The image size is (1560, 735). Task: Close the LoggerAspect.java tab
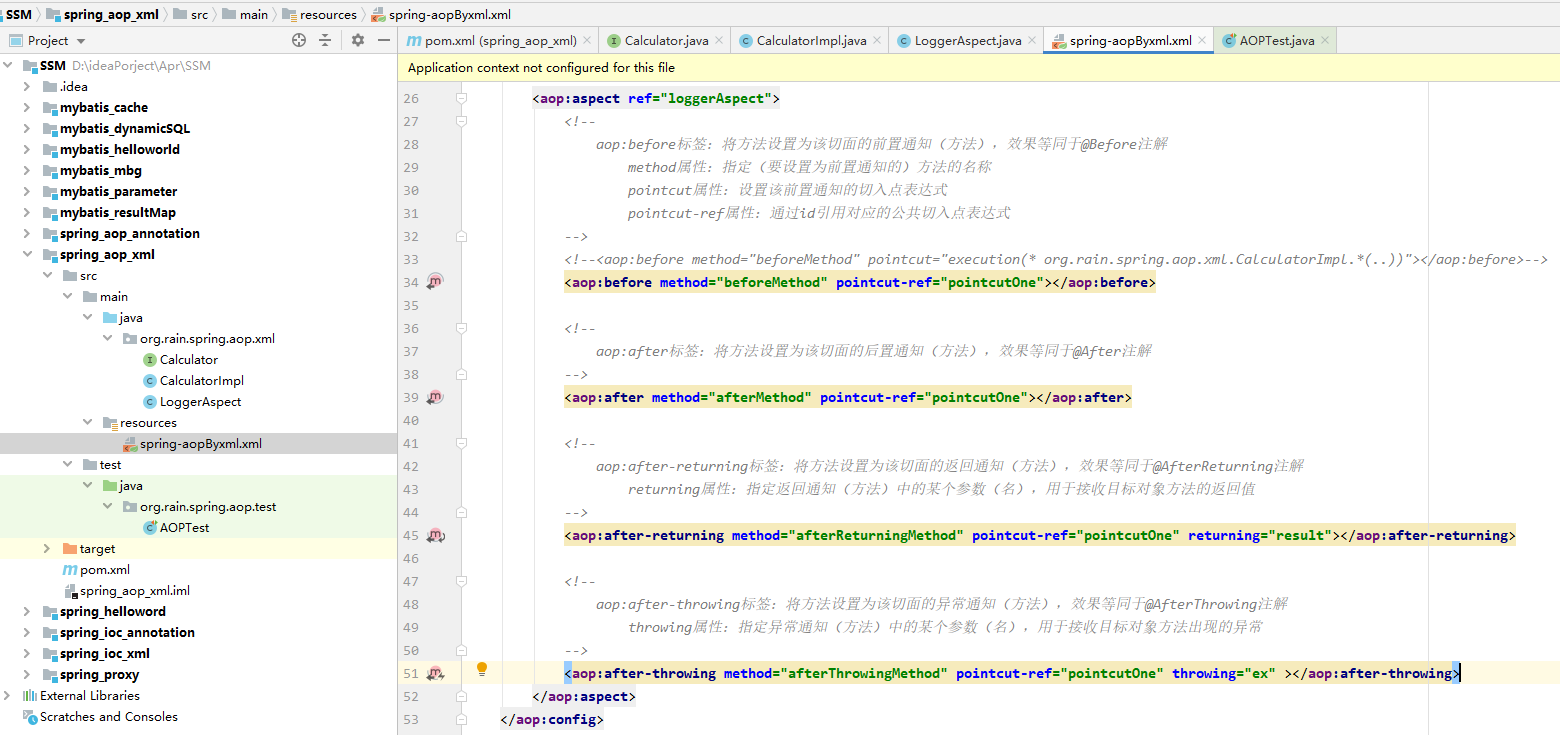point(1032,40)
